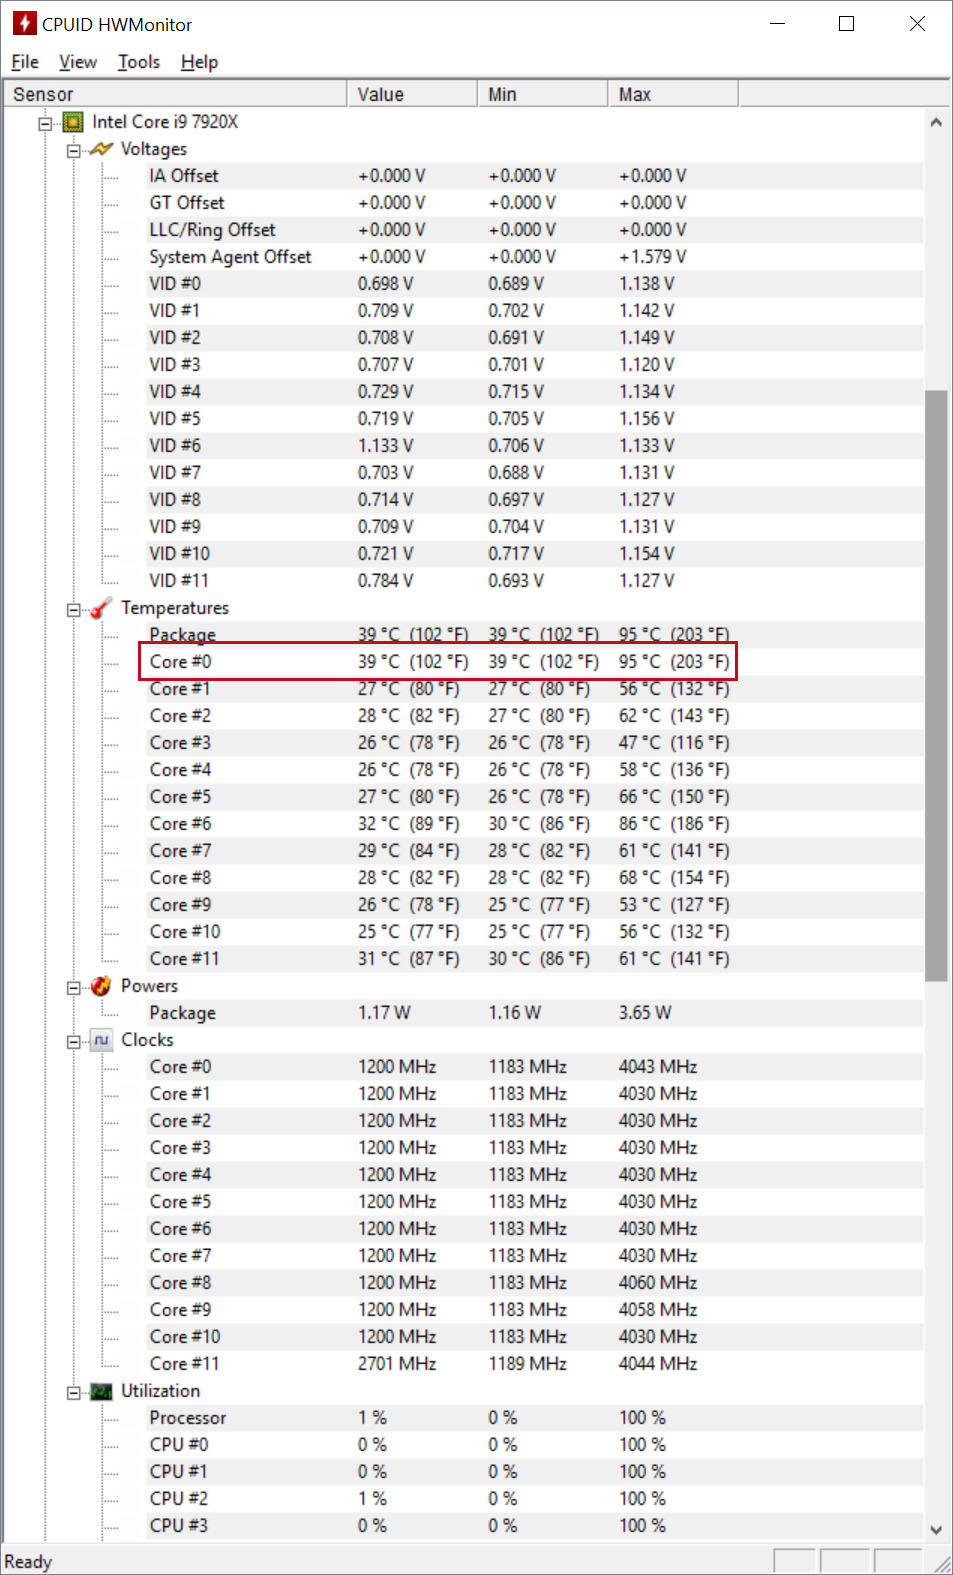This screenshot has width=953, height=1575.
Task: Open the File menu
Action: (25, 62)
